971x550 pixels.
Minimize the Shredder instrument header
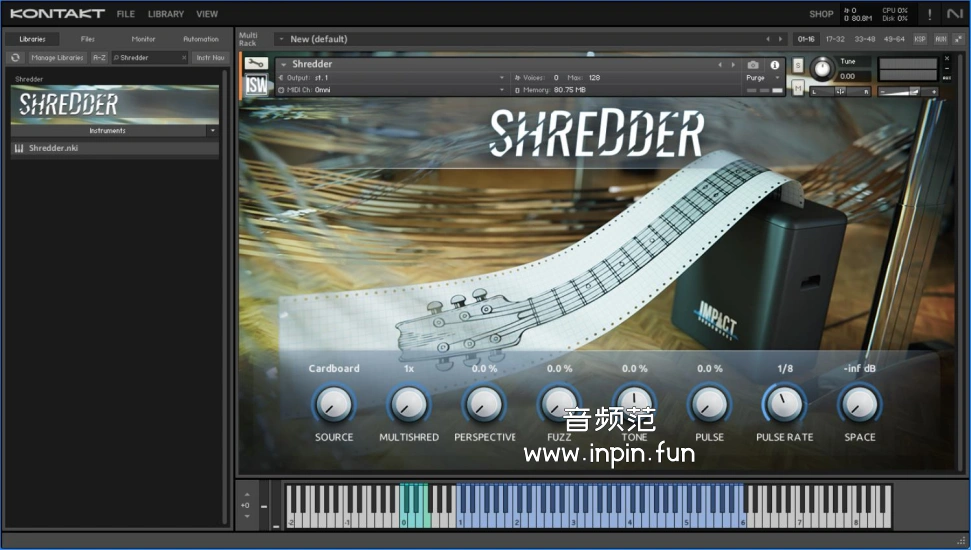click(x=946, y=69)
